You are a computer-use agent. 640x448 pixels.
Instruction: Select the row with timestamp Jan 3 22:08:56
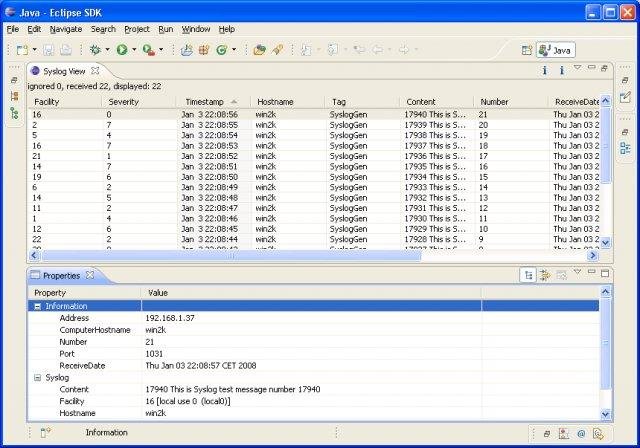point(313,115)
